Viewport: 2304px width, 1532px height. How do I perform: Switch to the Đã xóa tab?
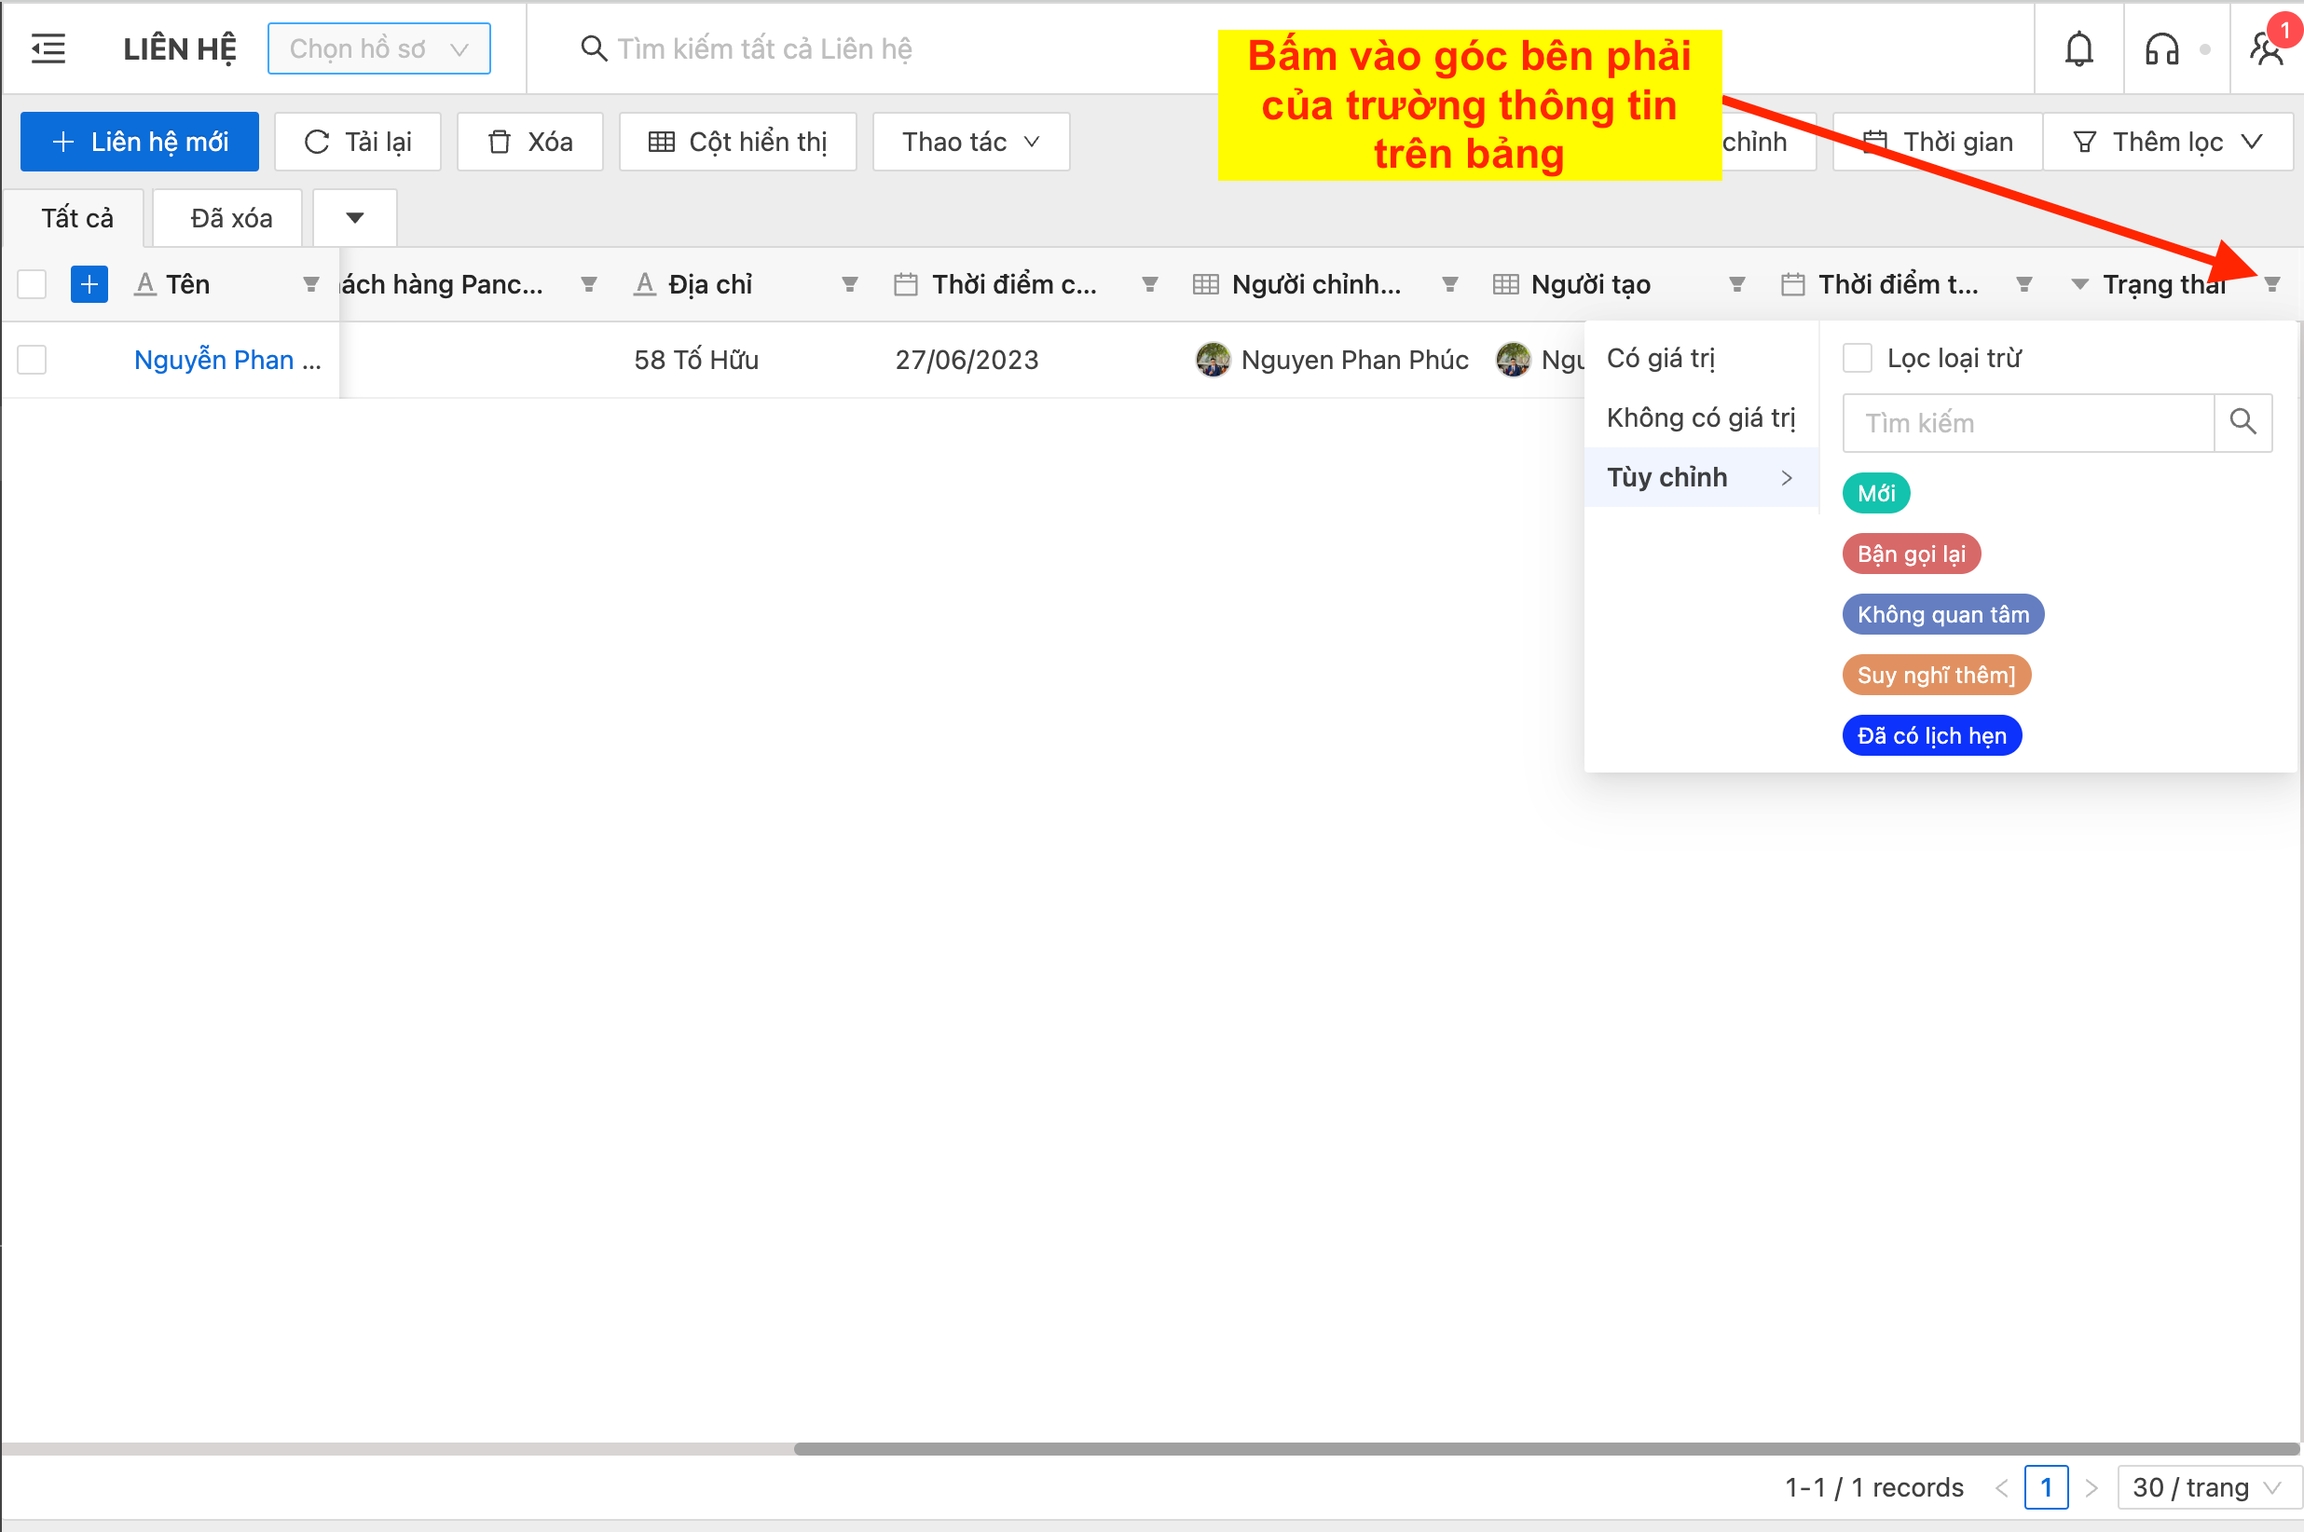click(x=231, y=218)
